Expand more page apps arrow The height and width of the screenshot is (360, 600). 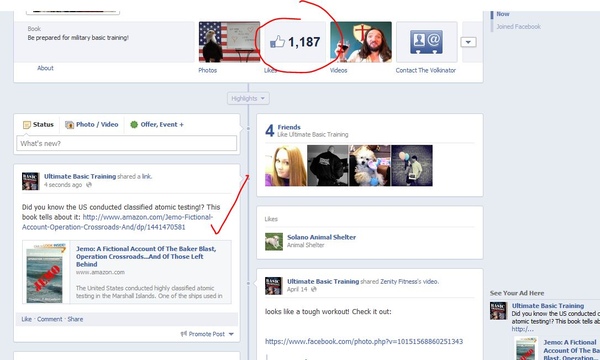(x=468, y=42)
